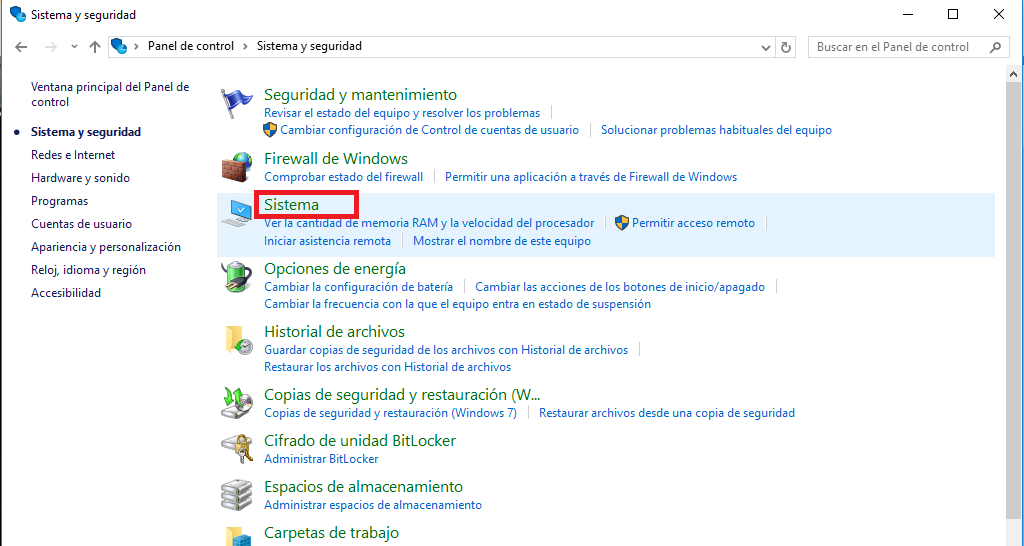Open Ventana principal del Panel de control

(x=110, y=94)
